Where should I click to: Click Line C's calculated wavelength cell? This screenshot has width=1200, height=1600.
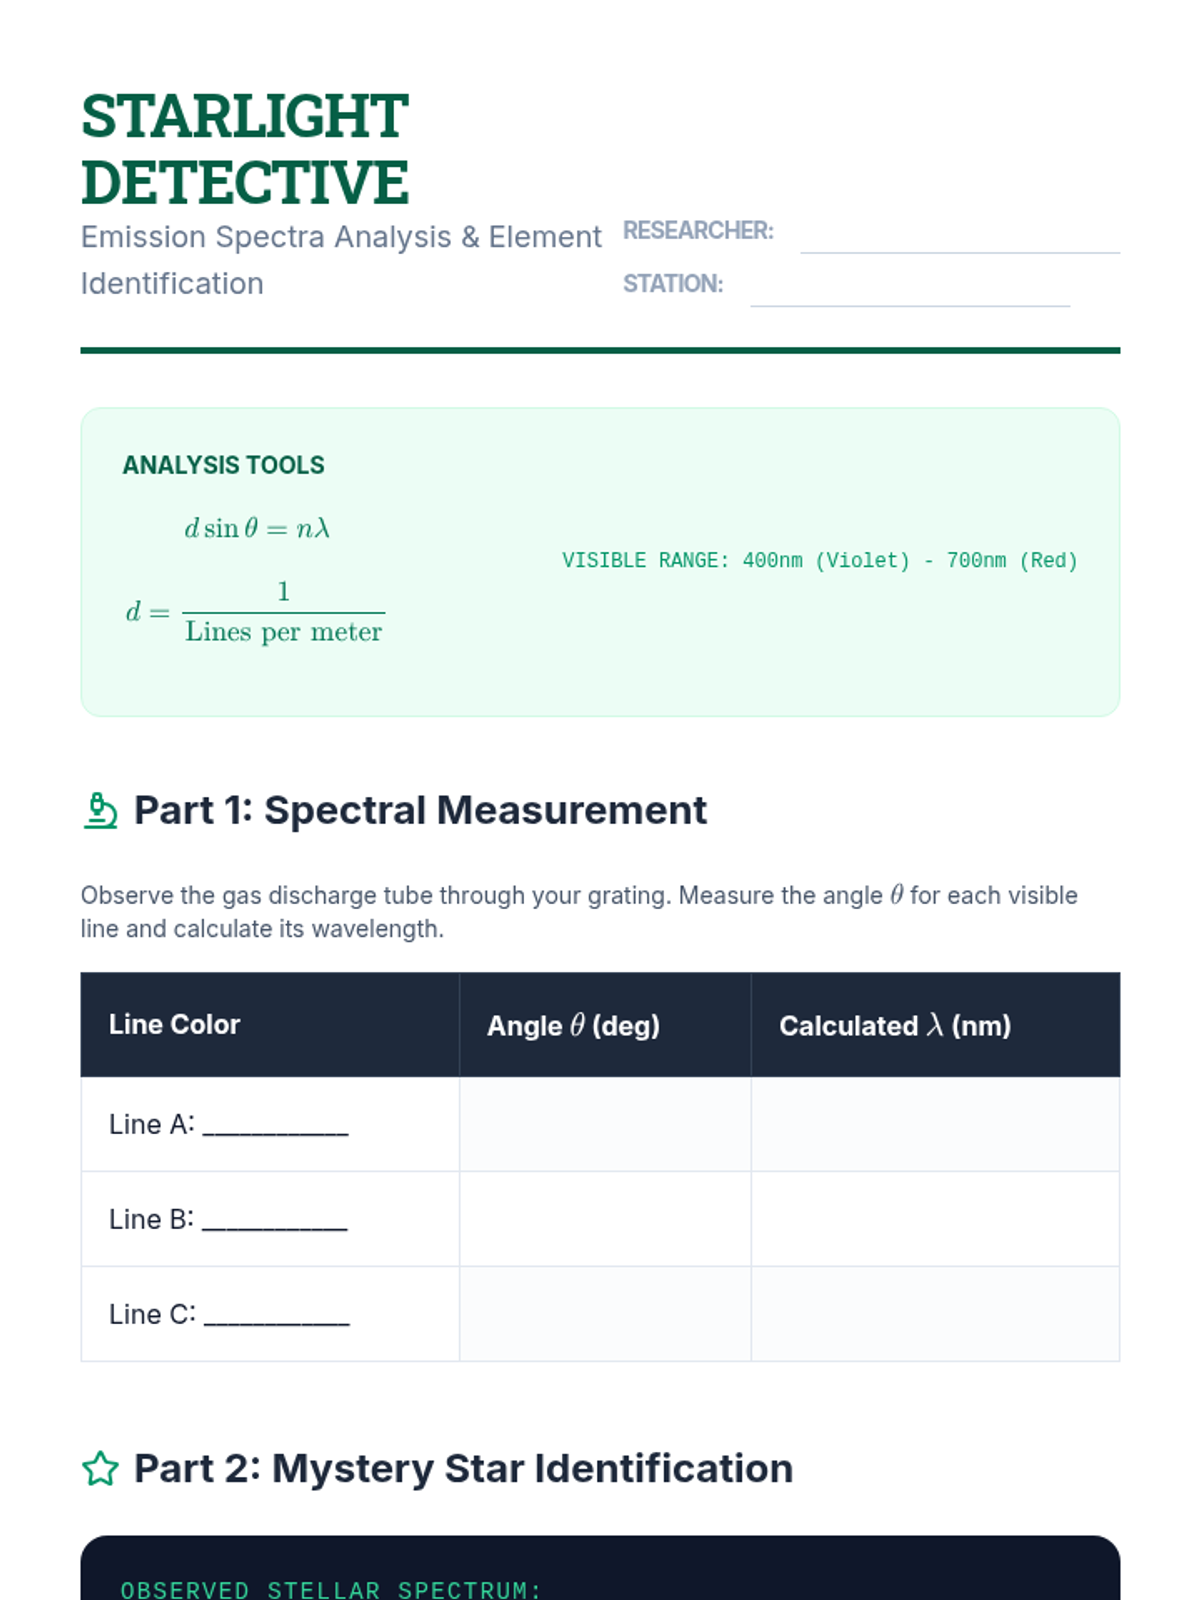pyautogui.click(x=935, y=1314)
